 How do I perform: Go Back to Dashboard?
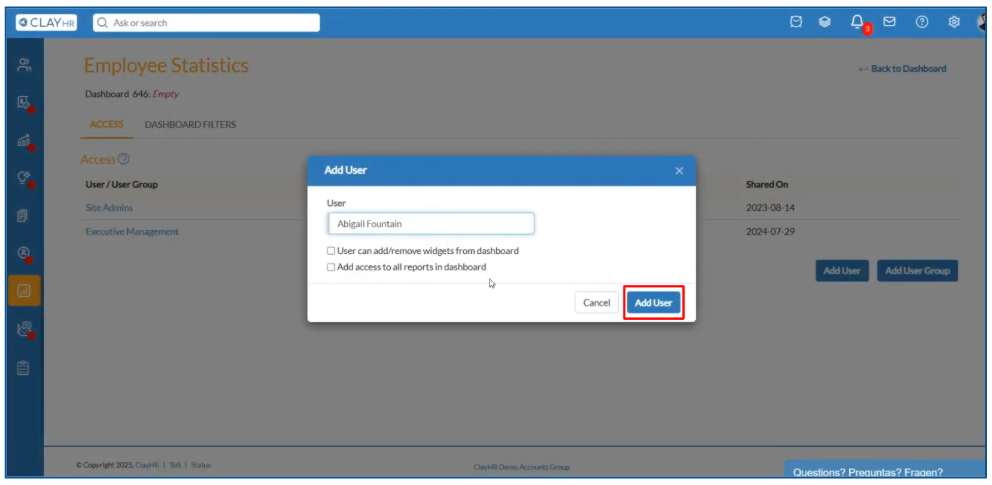[903, 69]
